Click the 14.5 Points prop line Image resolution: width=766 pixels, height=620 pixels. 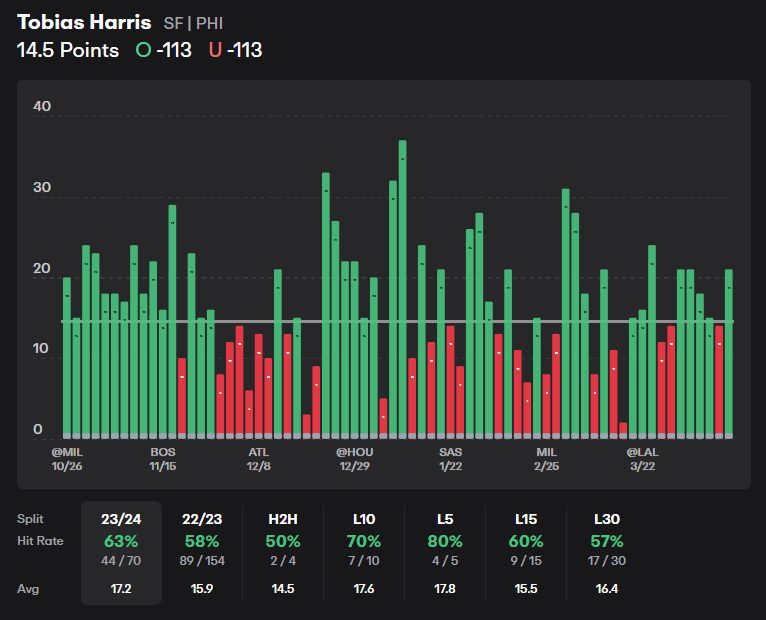pos(68,50)
